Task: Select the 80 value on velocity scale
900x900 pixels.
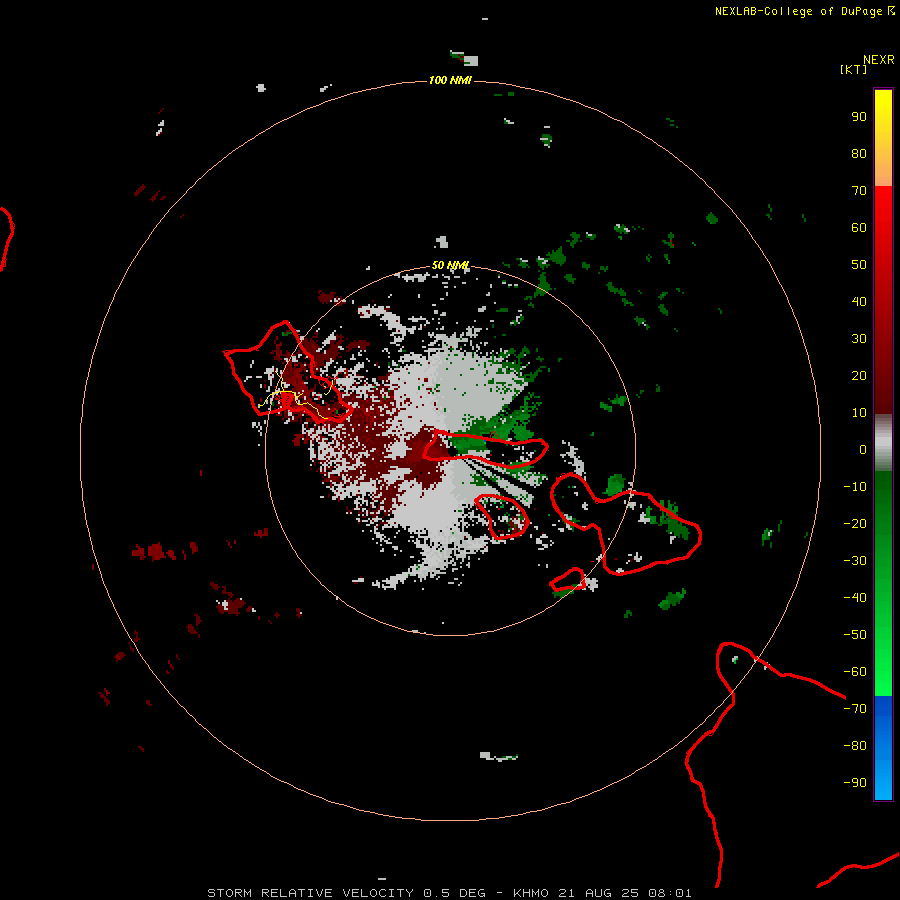Action: (859, 154)
